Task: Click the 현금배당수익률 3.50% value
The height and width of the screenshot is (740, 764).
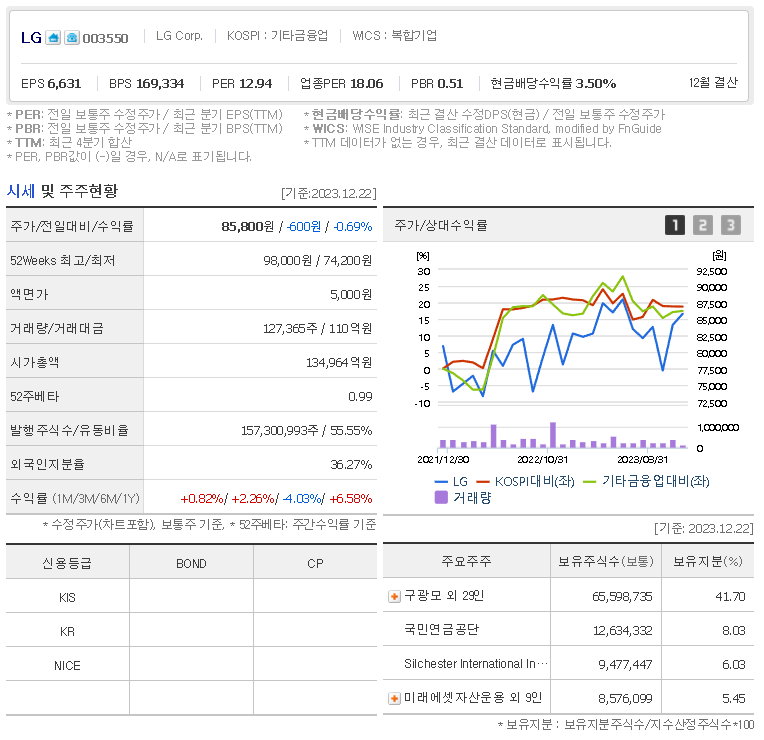Action: click(596, 84)
